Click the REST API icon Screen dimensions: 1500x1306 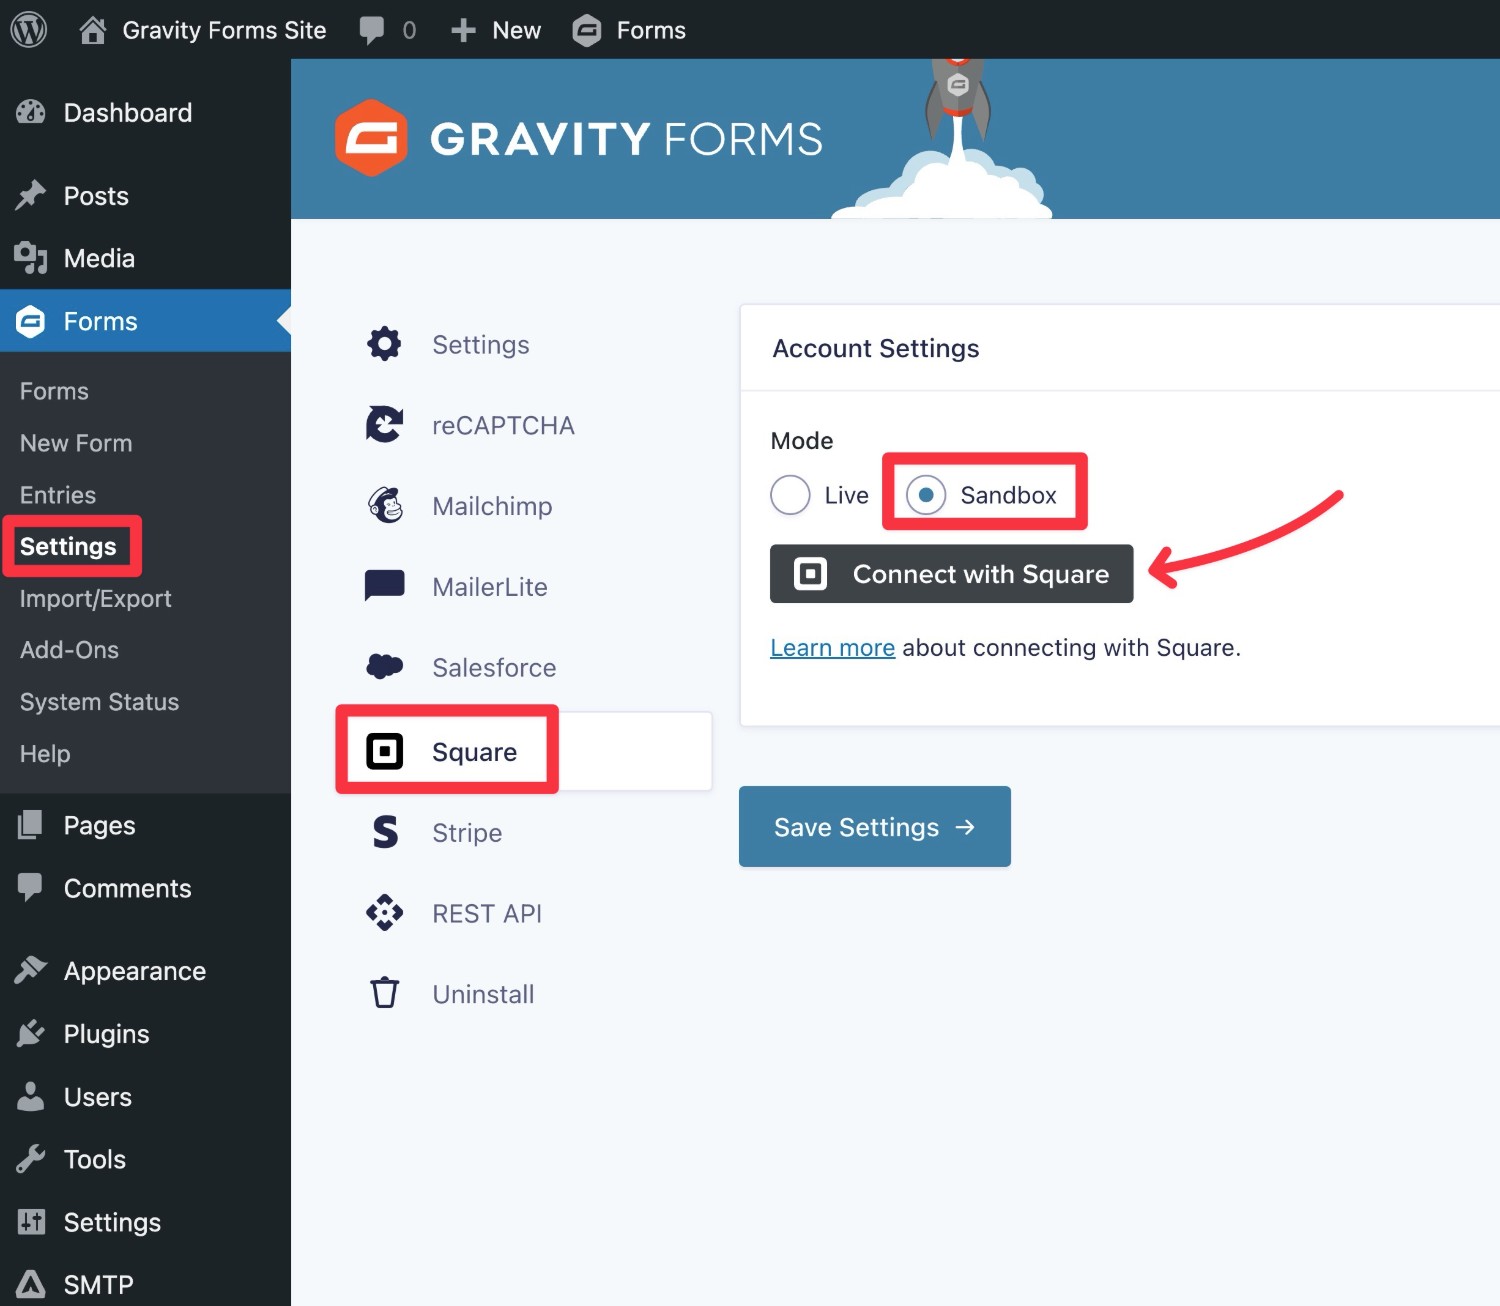tap(385, 913)
